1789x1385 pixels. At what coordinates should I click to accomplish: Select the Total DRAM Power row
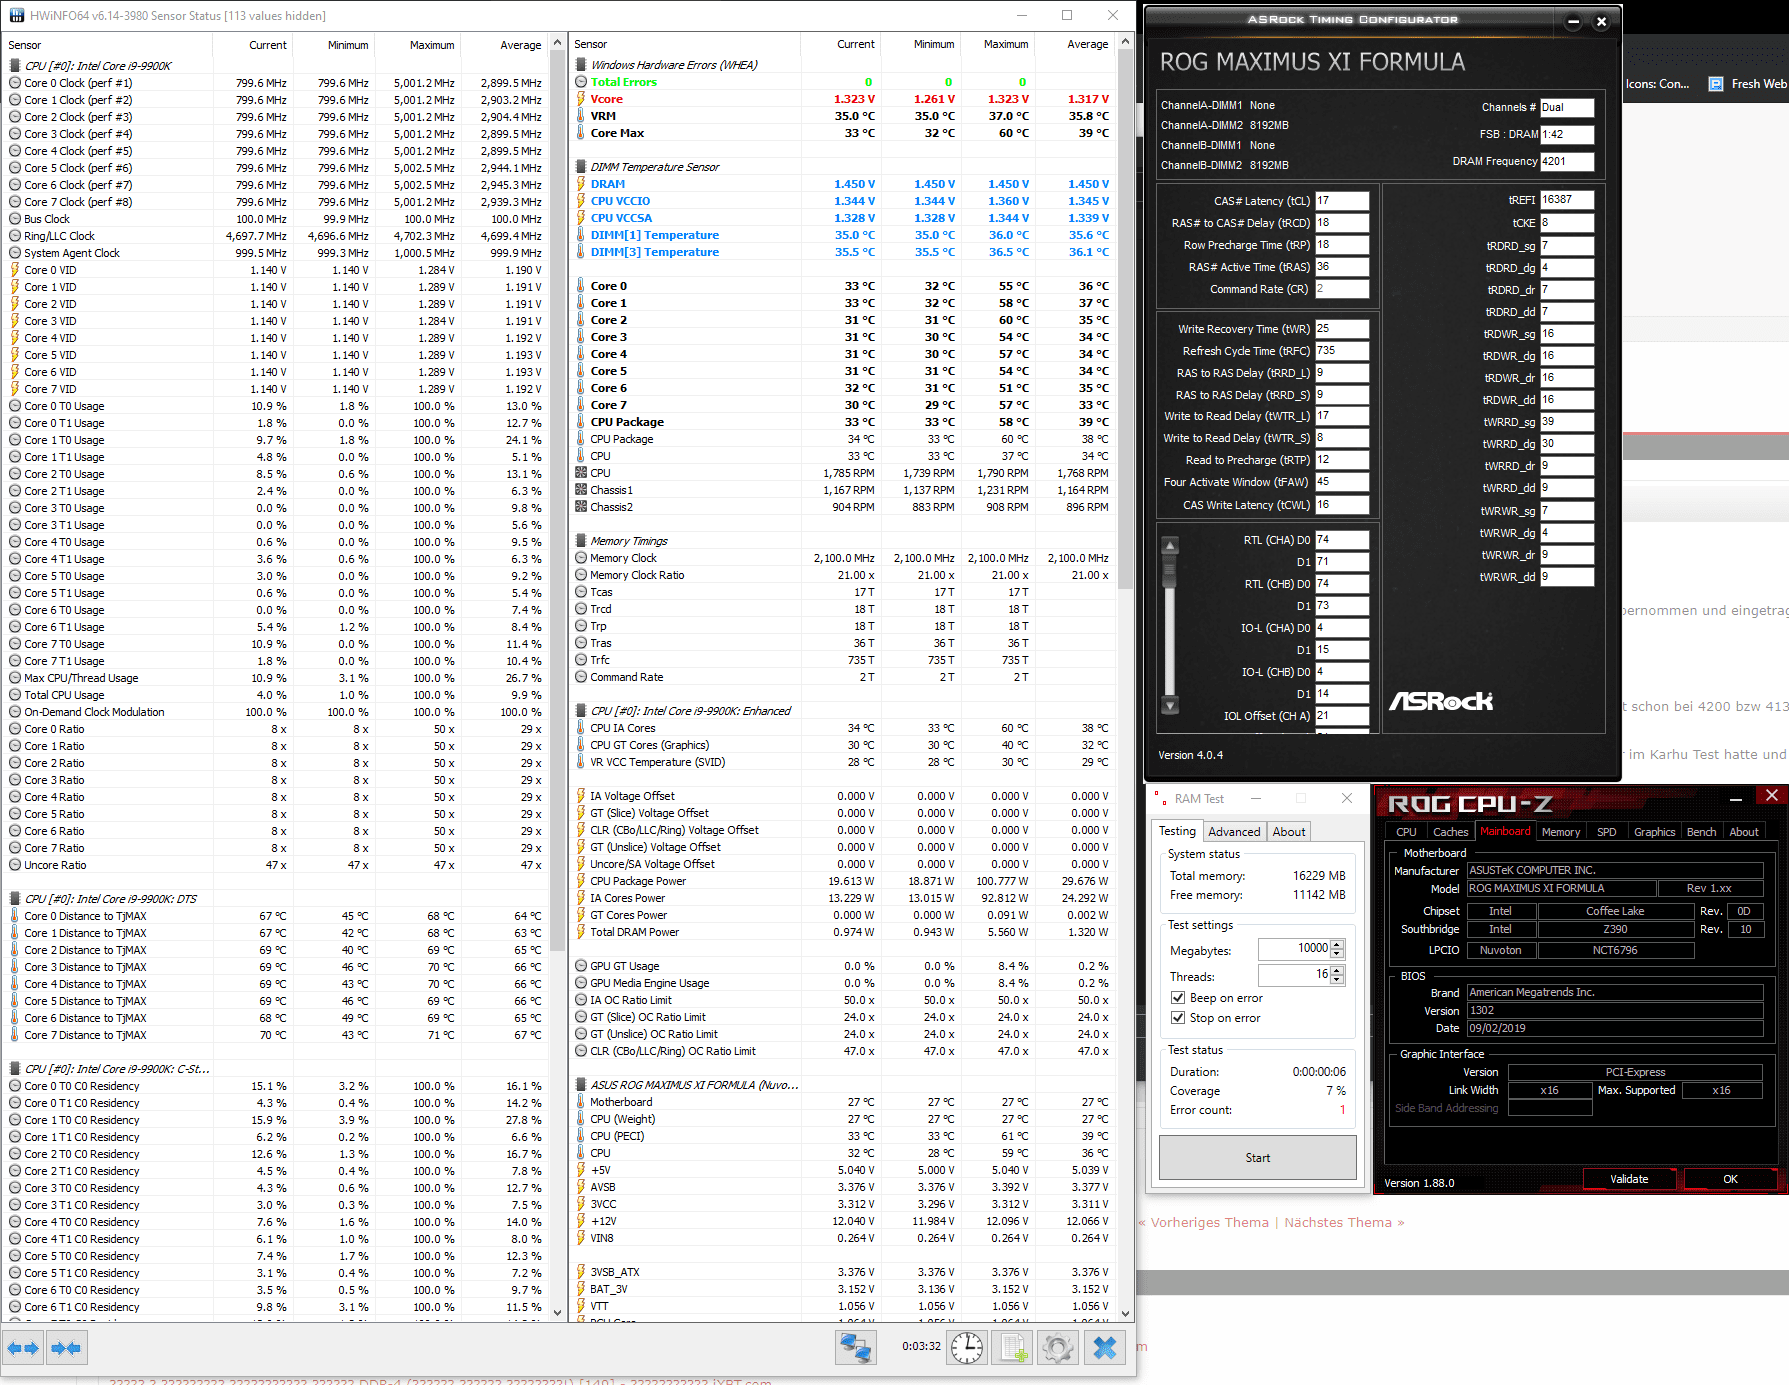843,932
